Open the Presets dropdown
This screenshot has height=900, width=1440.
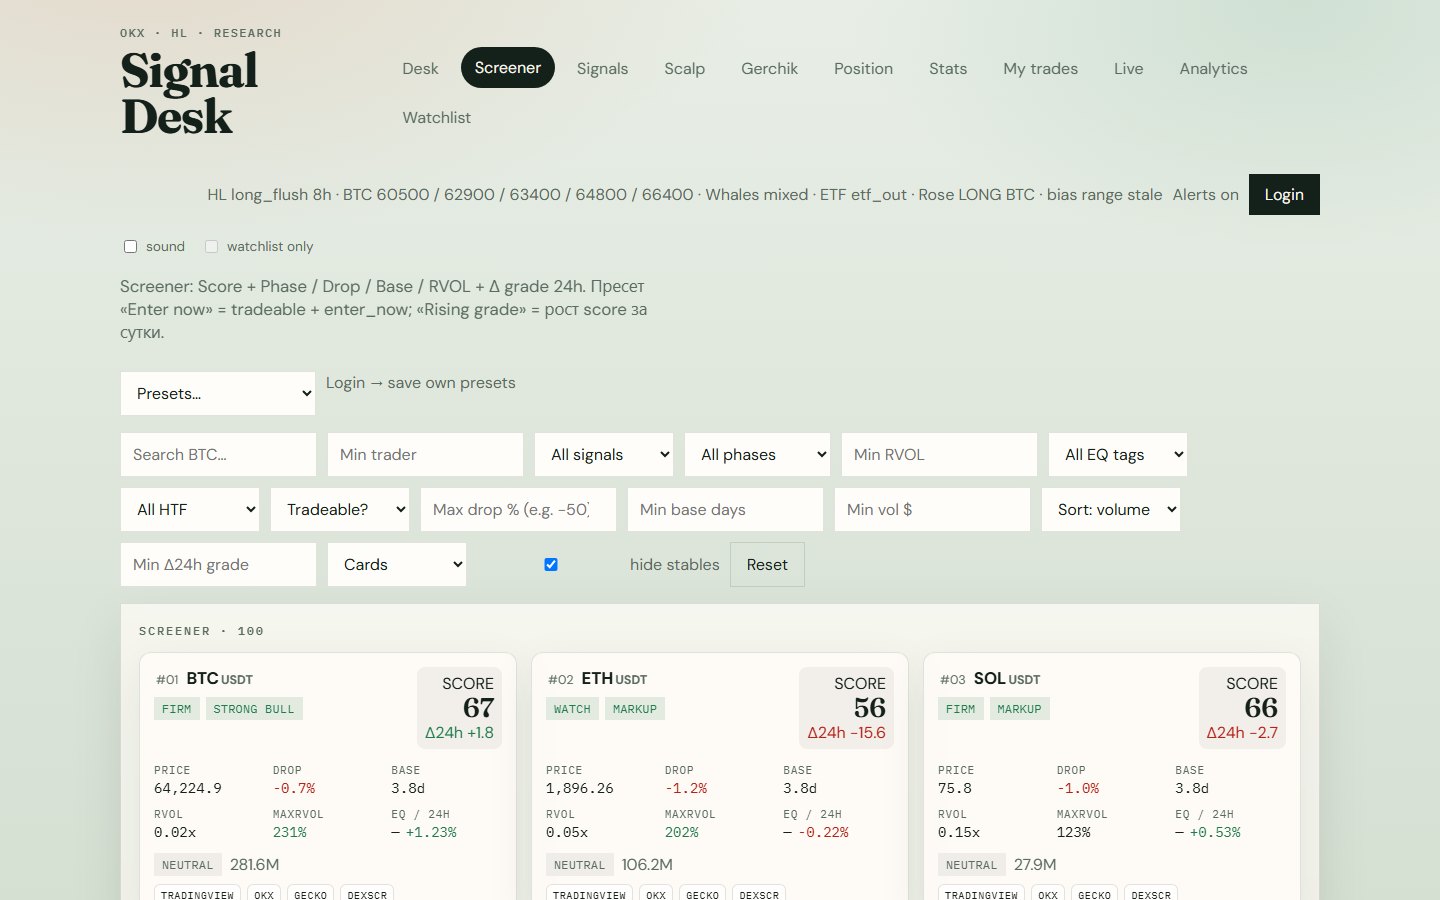218,394
